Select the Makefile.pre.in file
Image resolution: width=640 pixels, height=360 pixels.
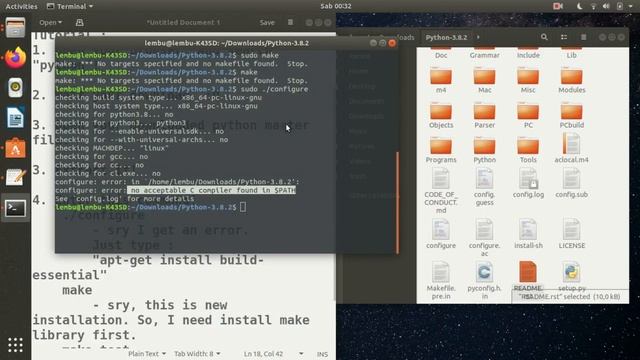point(441,281)
